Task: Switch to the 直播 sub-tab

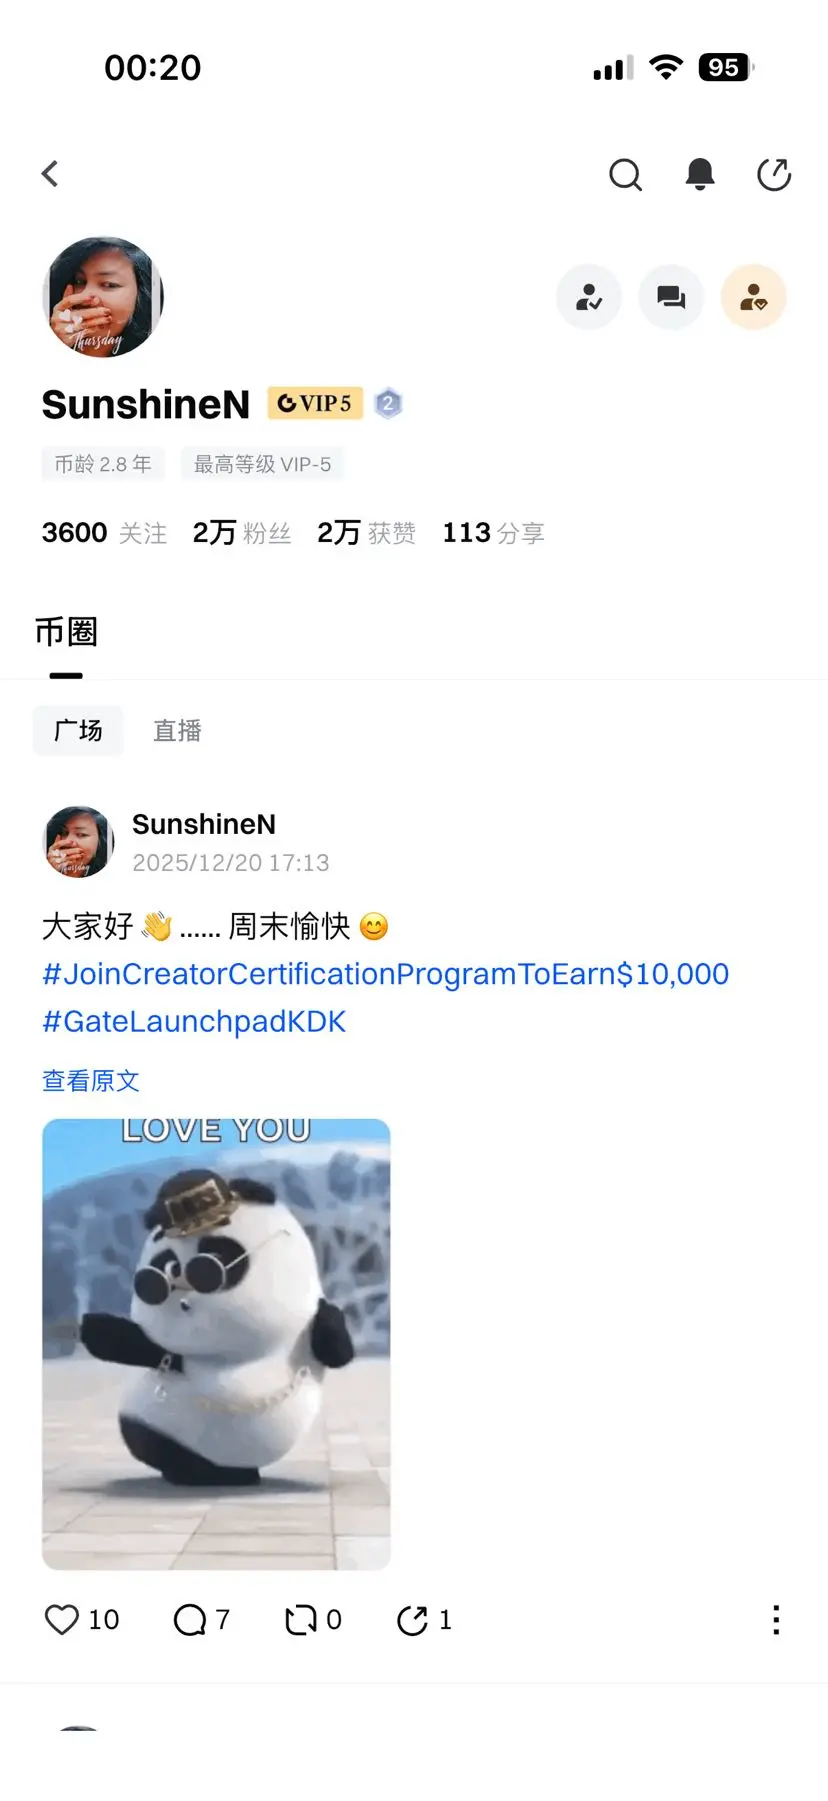Action: pyautogui.click(x=177, y=731)
